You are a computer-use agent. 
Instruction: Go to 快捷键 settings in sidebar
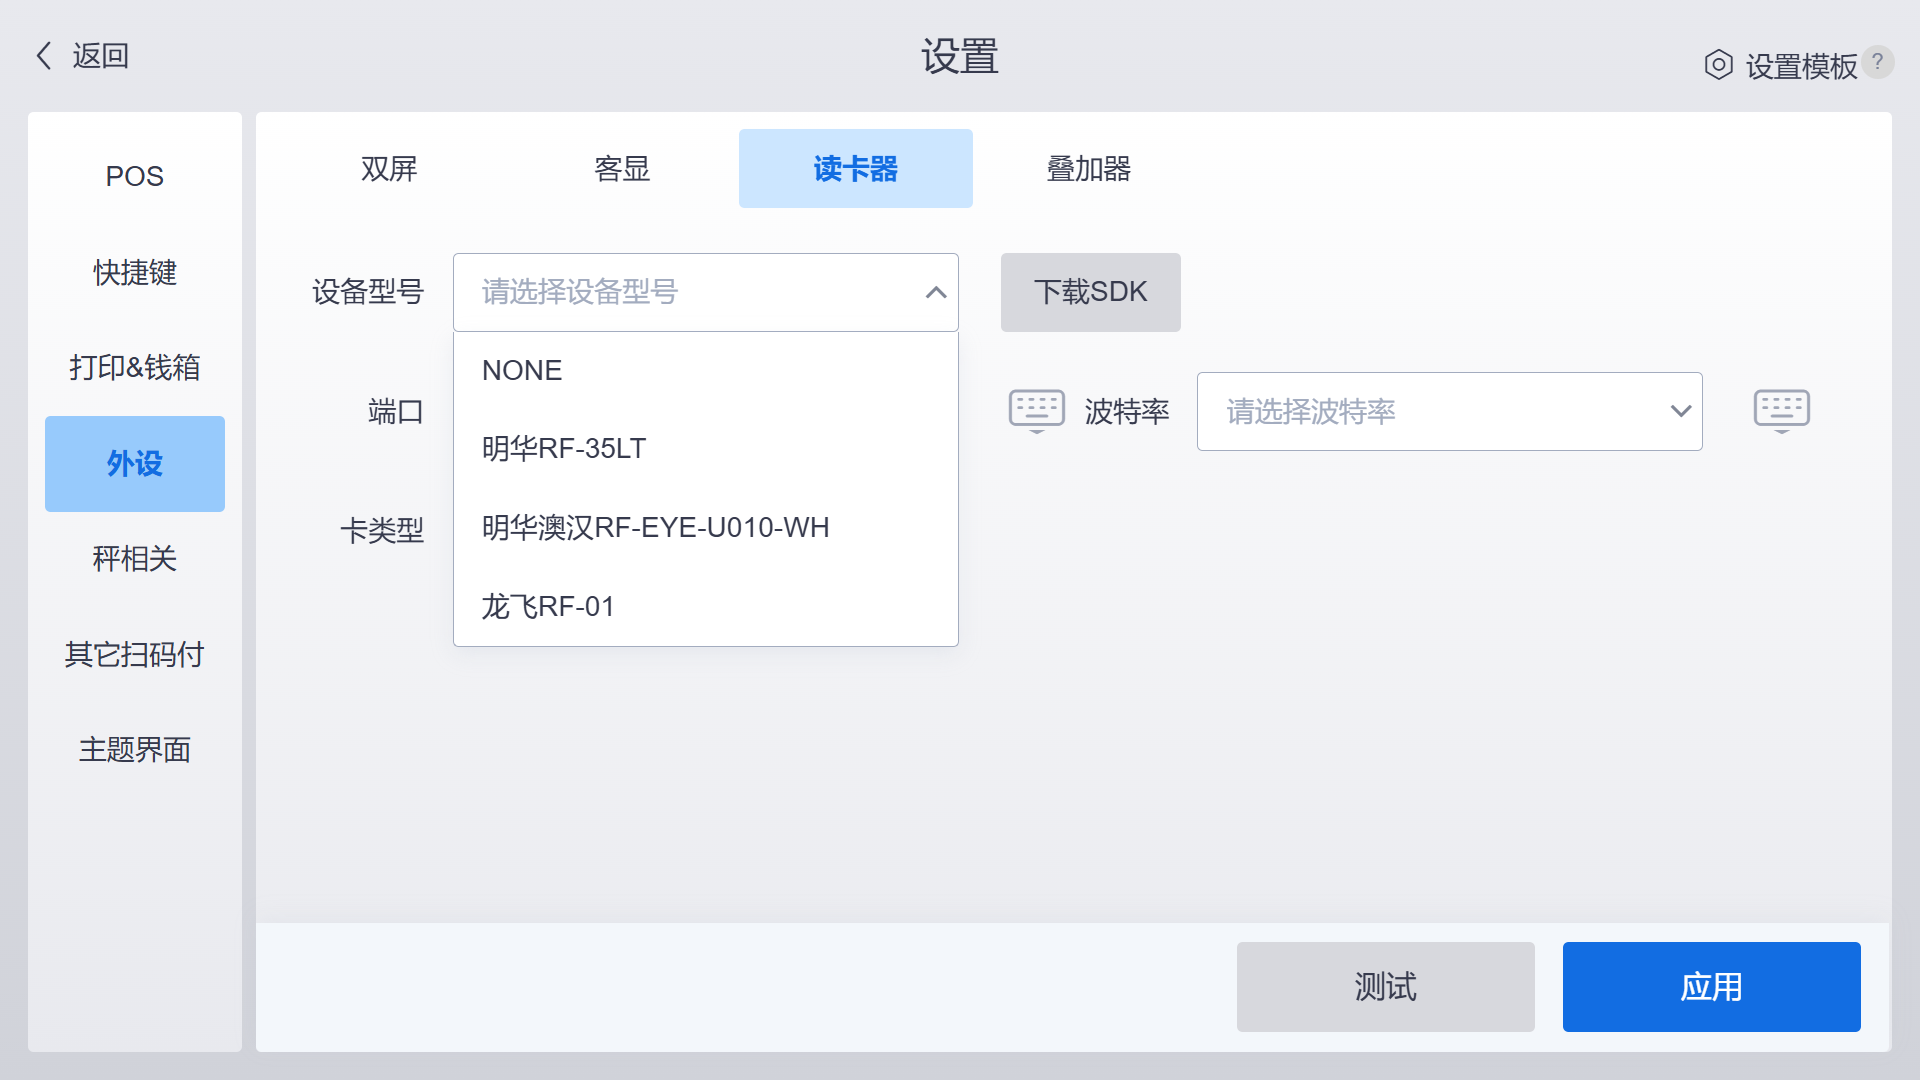[135, 272]
